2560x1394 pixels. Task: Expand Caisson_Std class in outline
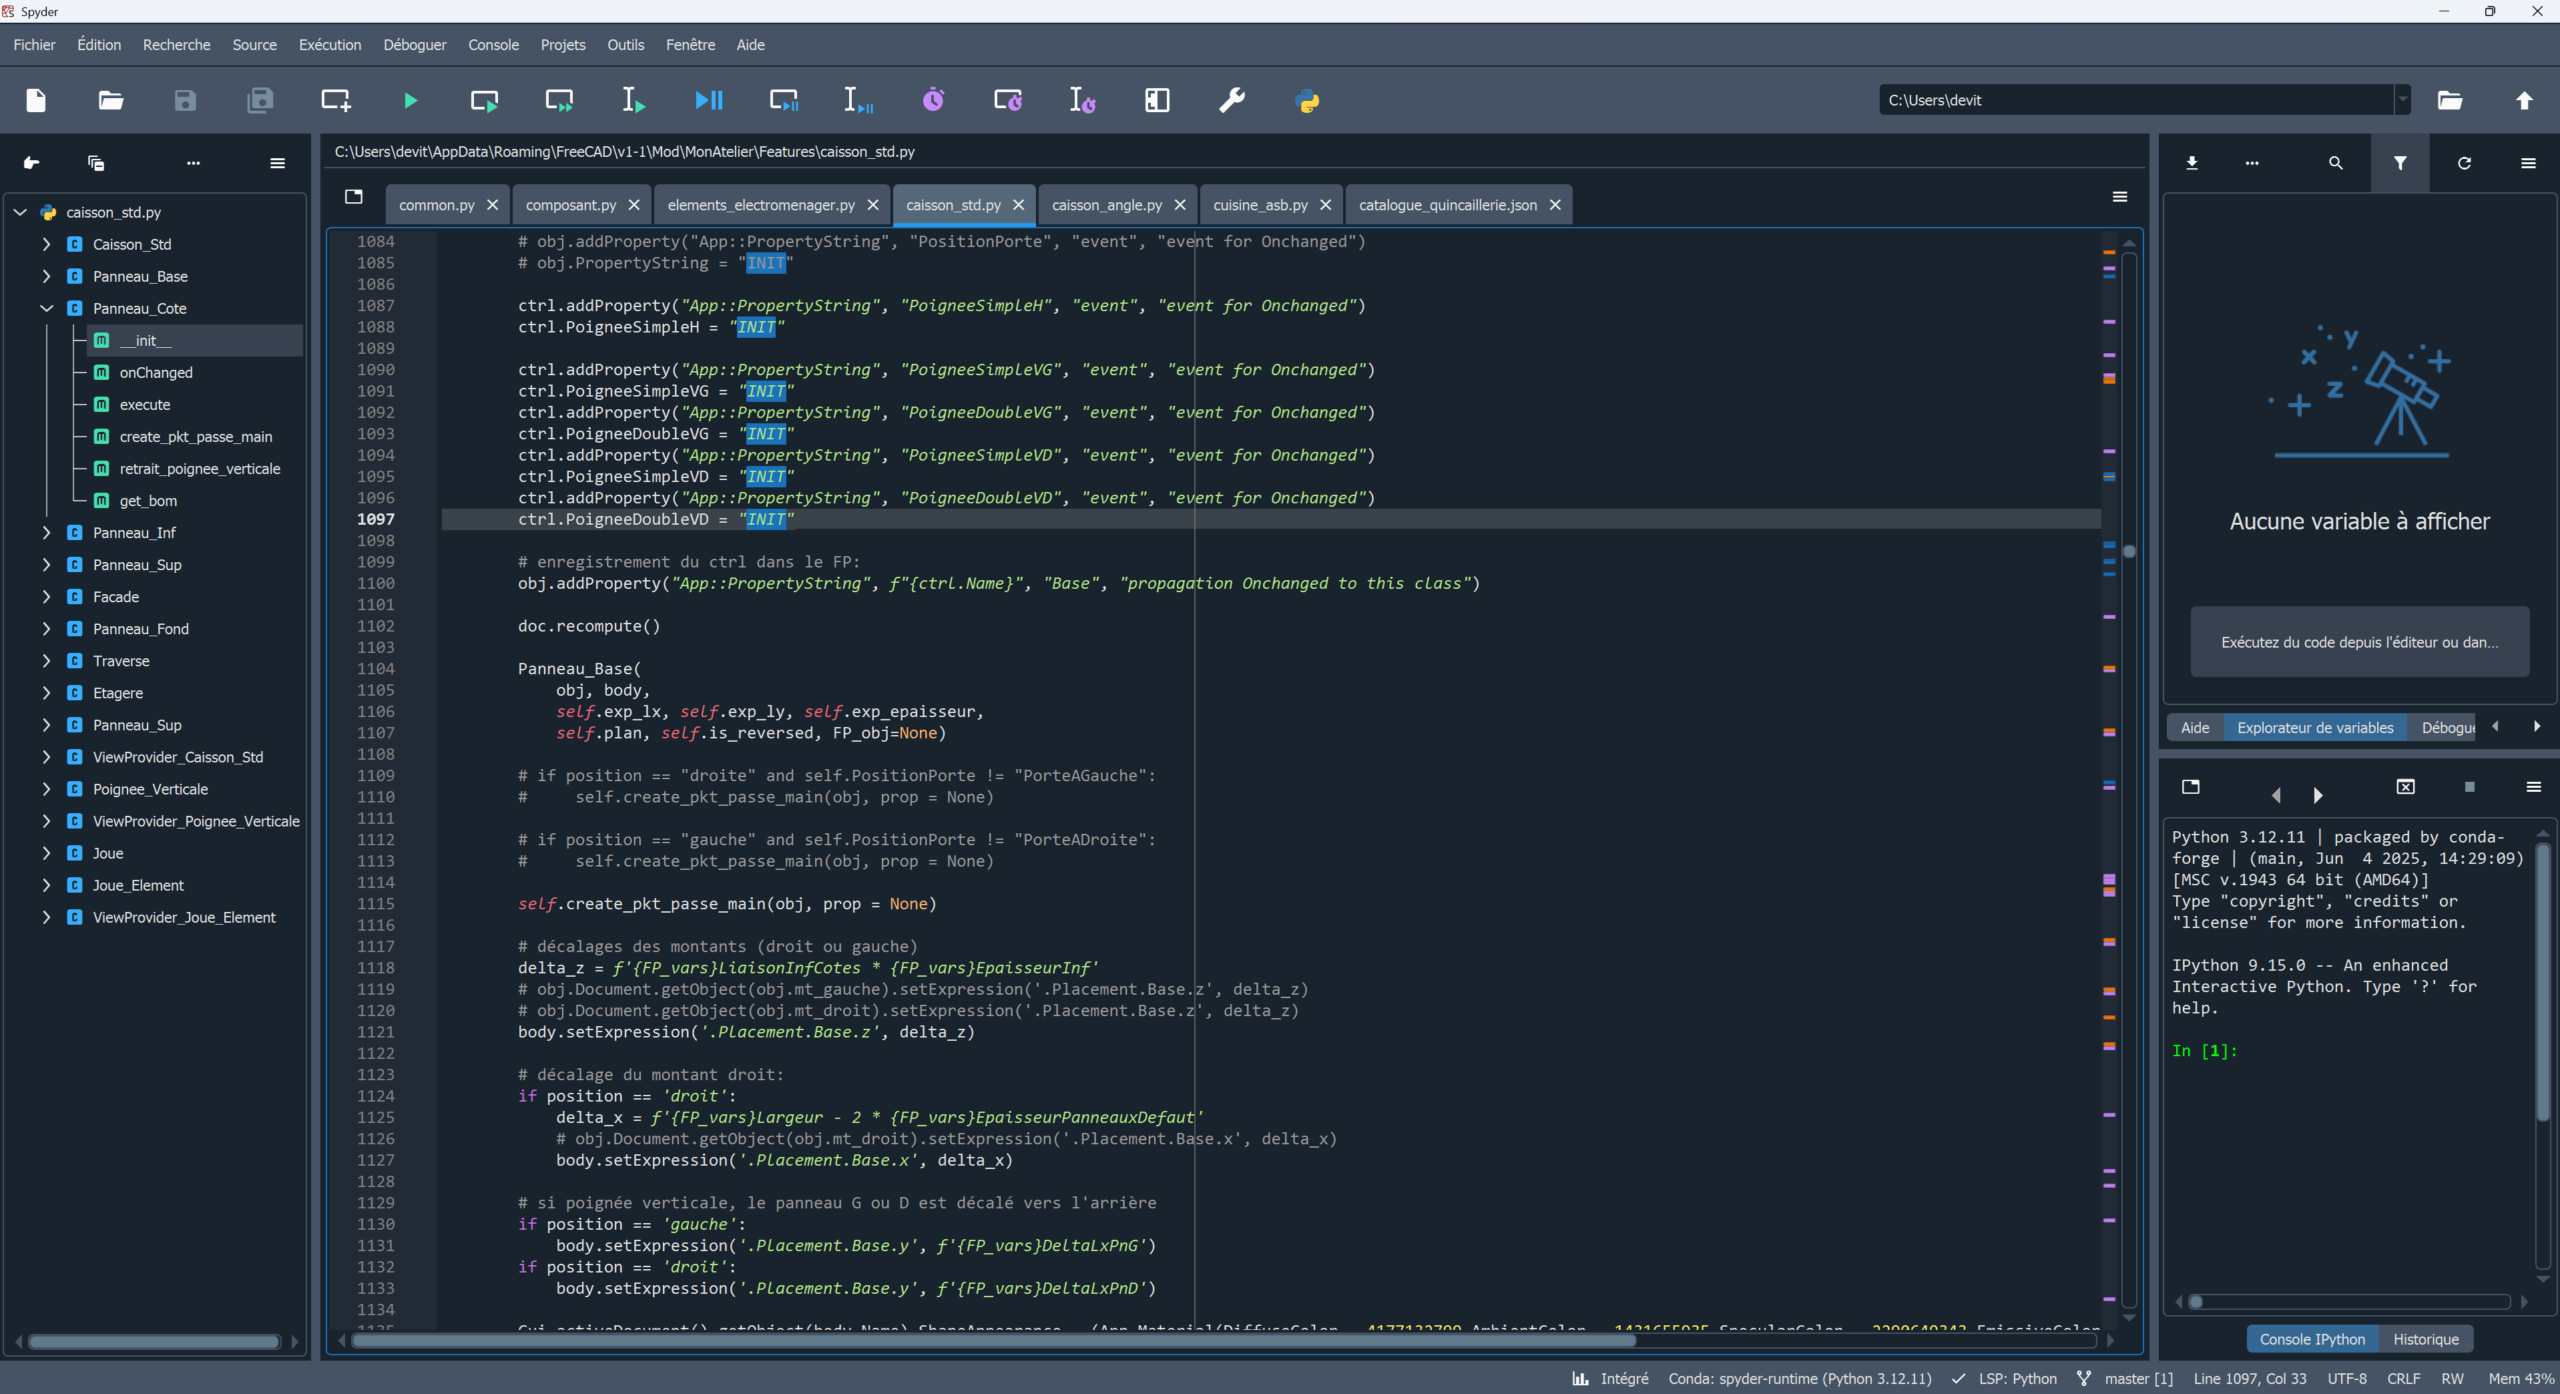click(46, 244)
